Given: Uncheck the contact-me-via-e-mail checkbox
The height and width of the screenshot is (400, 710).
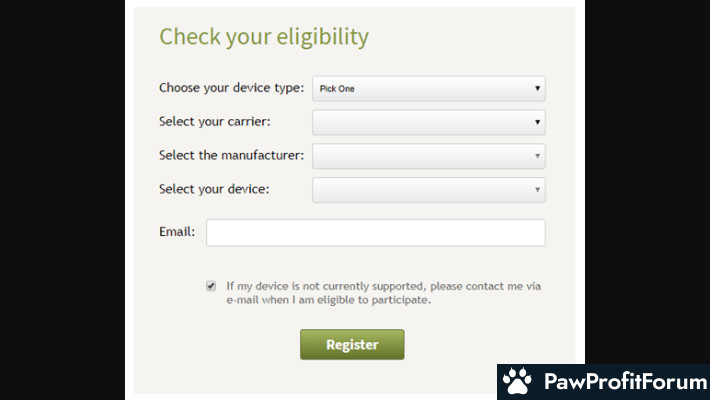Looking at the screenshot, I should 211,286.
